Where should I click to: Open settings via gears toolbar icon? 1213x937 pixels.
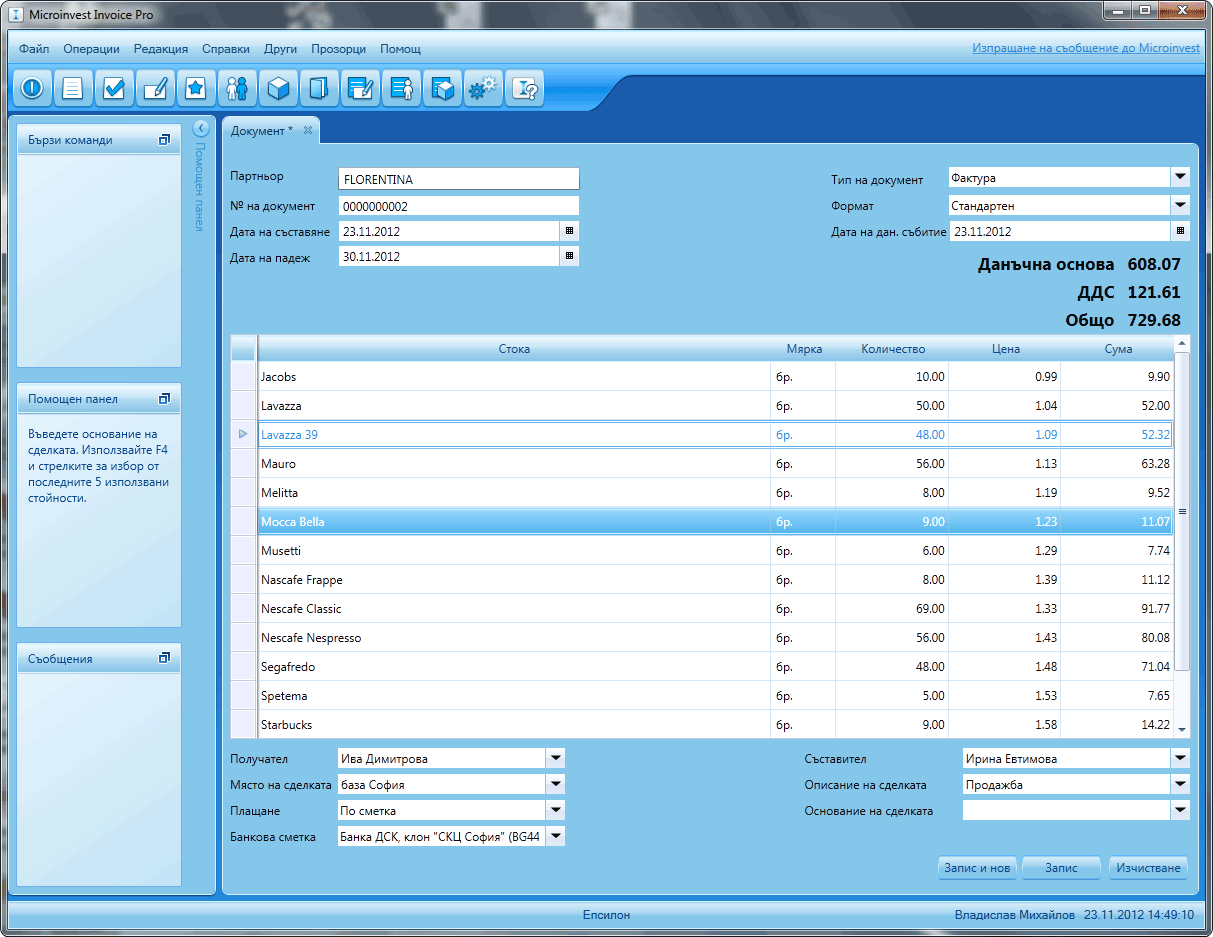(484, 89)
